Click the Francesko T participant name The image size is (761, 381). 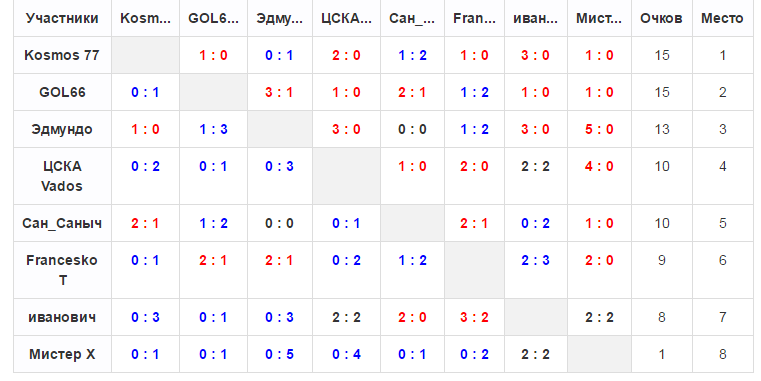coord(62,270)
